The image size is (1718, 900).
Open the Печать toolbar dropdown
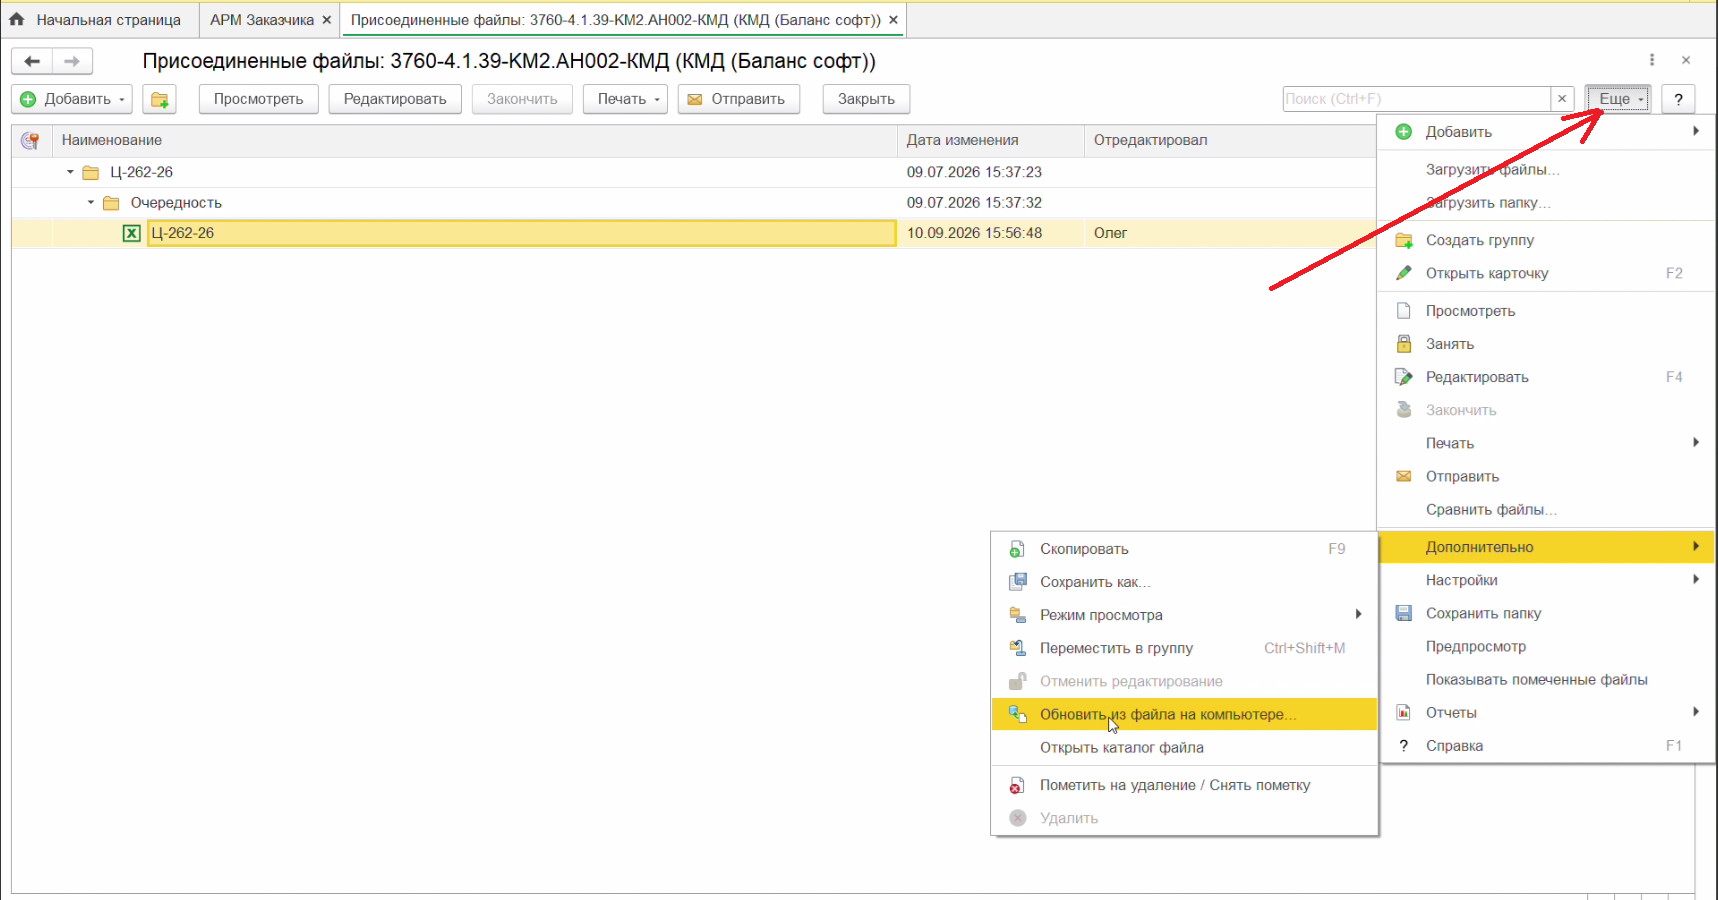(625, 99)
